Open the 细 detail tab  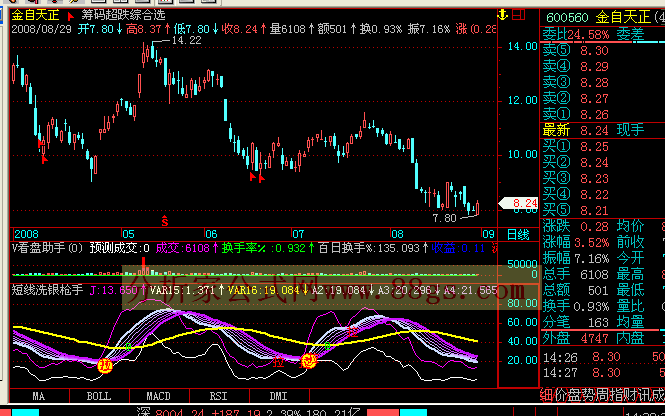[x=546, y=395]
